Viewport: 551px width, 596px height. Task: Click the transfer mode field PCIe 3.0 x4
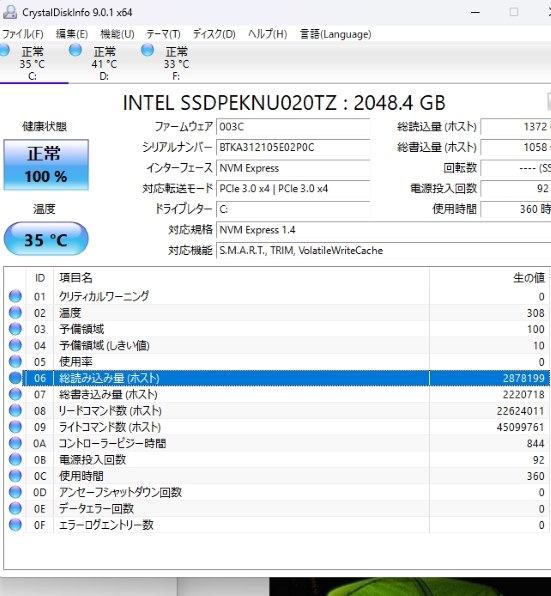293,189
